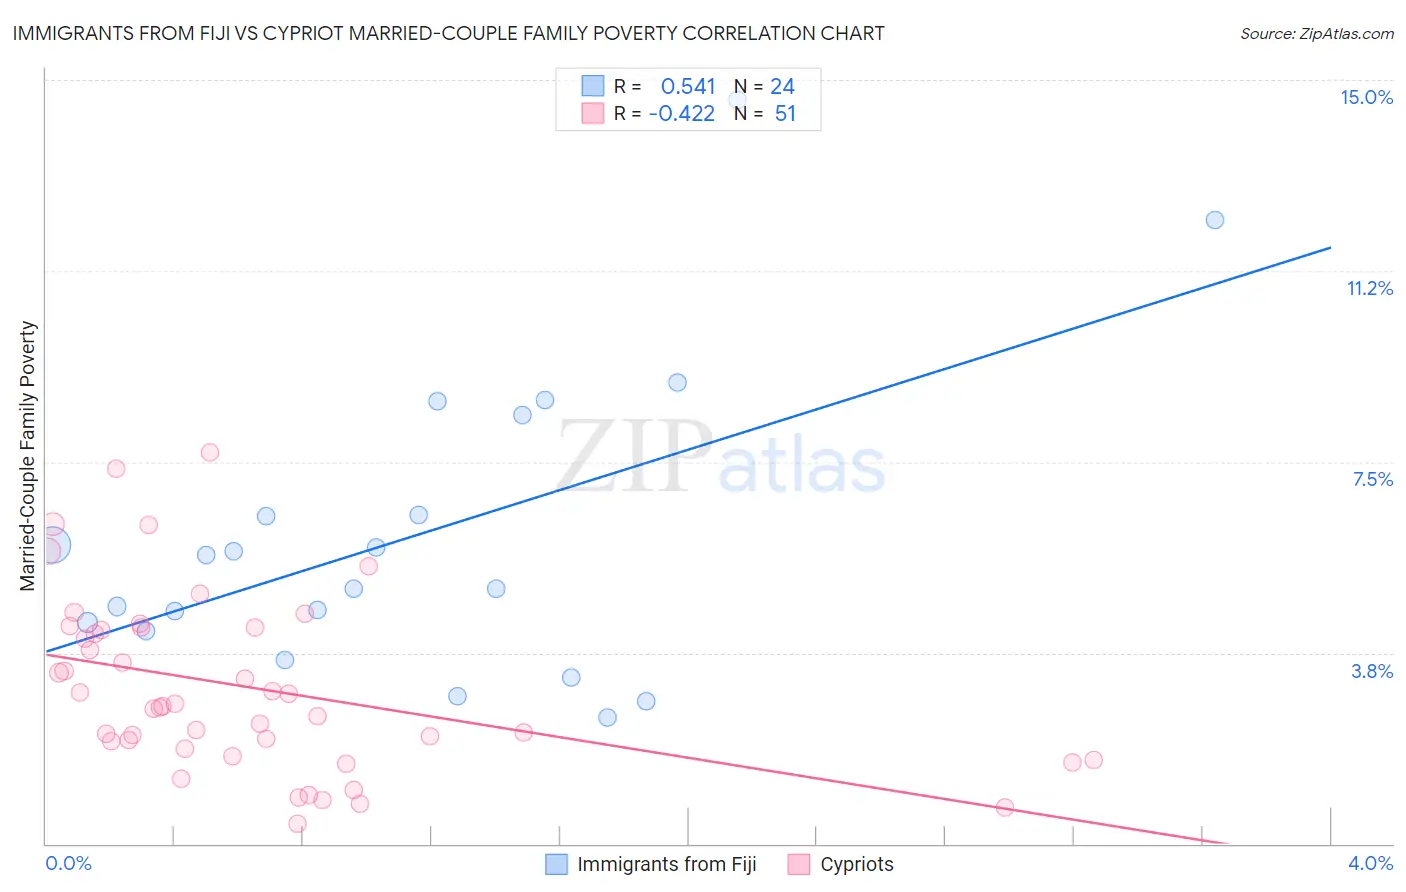The width and height of the screenshot is (1406, 892).
Task: Click the large blue bubble at left axis
Action: 52,545
